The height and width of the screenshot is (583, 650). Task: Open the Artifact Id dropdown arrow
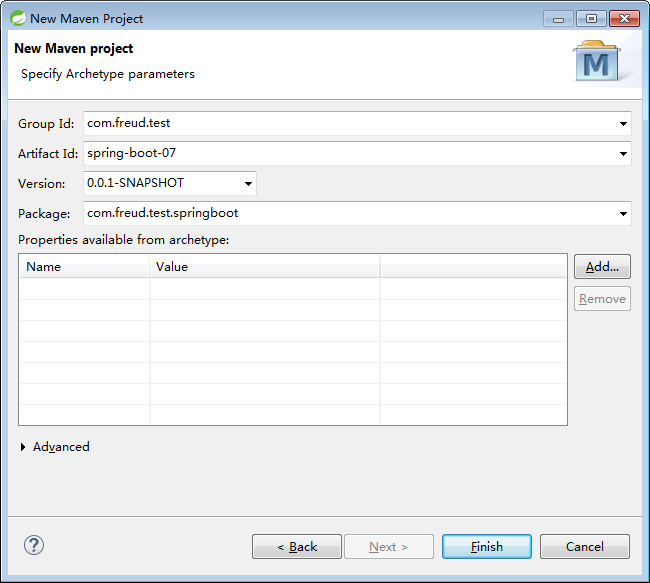tap(623, 154)
